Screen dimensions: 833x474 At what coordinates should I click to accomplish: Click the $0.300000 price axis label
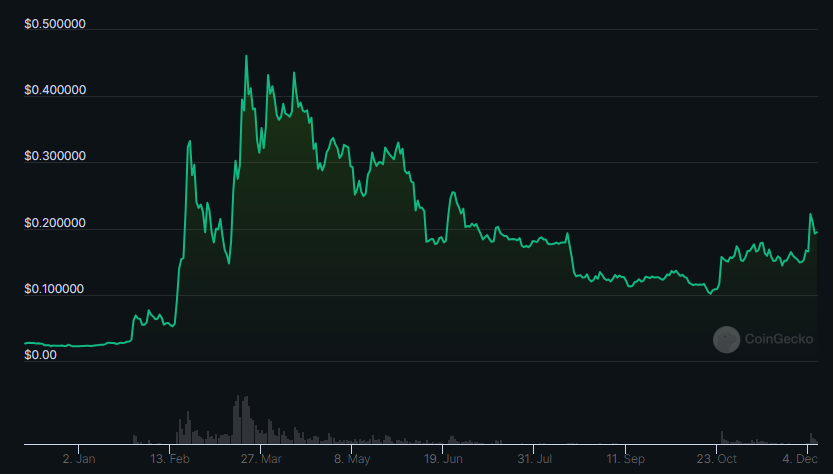55,156
